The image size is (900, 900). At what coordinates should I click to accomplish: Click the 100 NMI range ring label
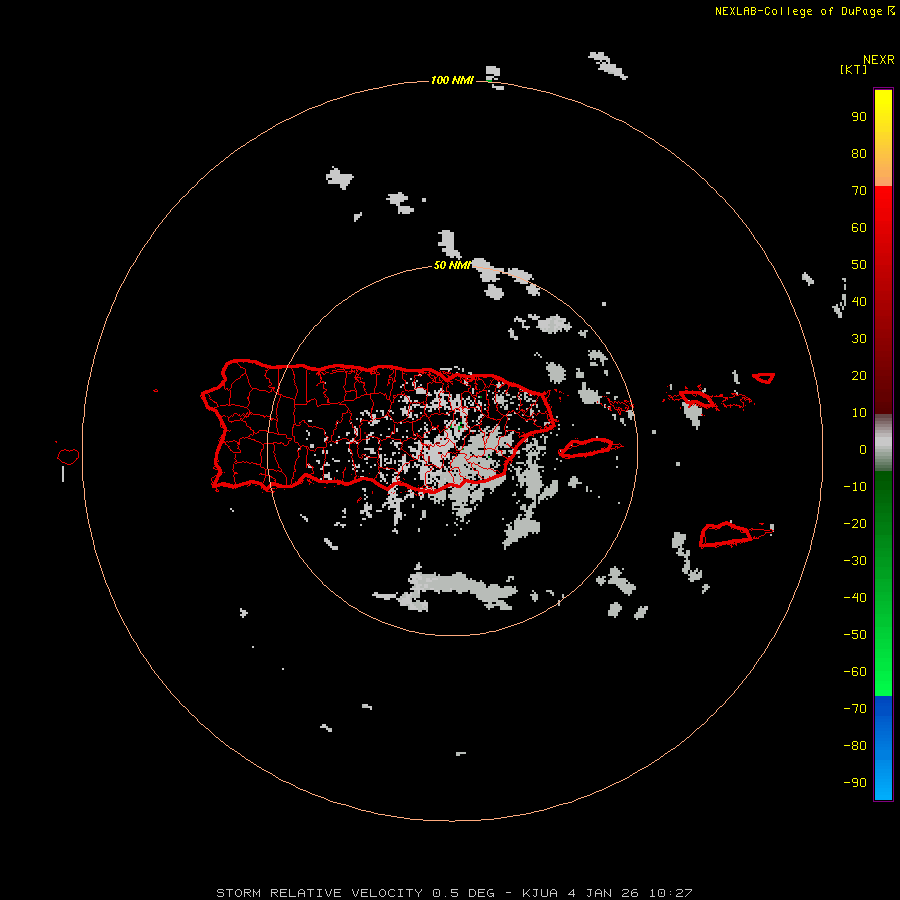coord(452,80)
